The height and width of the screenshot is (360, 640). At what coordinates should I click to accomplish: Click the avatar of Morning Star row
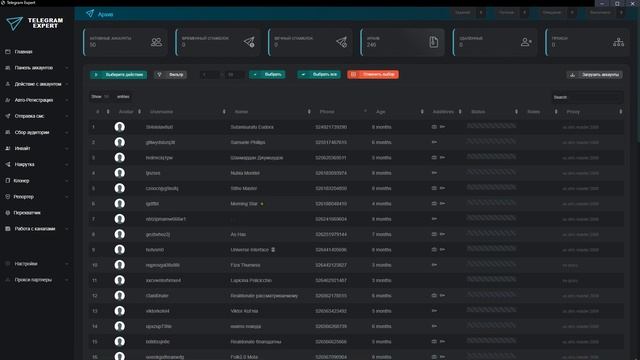click(120, 204)
